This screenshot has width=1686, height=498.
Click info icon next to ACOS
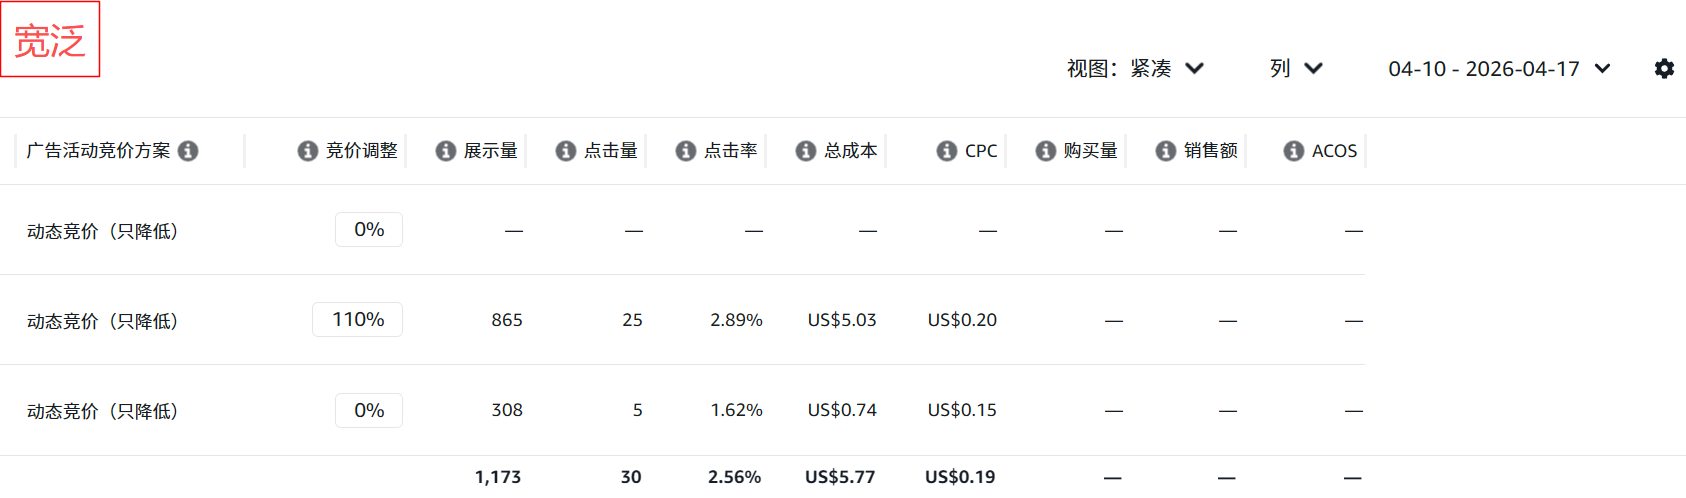pos(1294,151)
